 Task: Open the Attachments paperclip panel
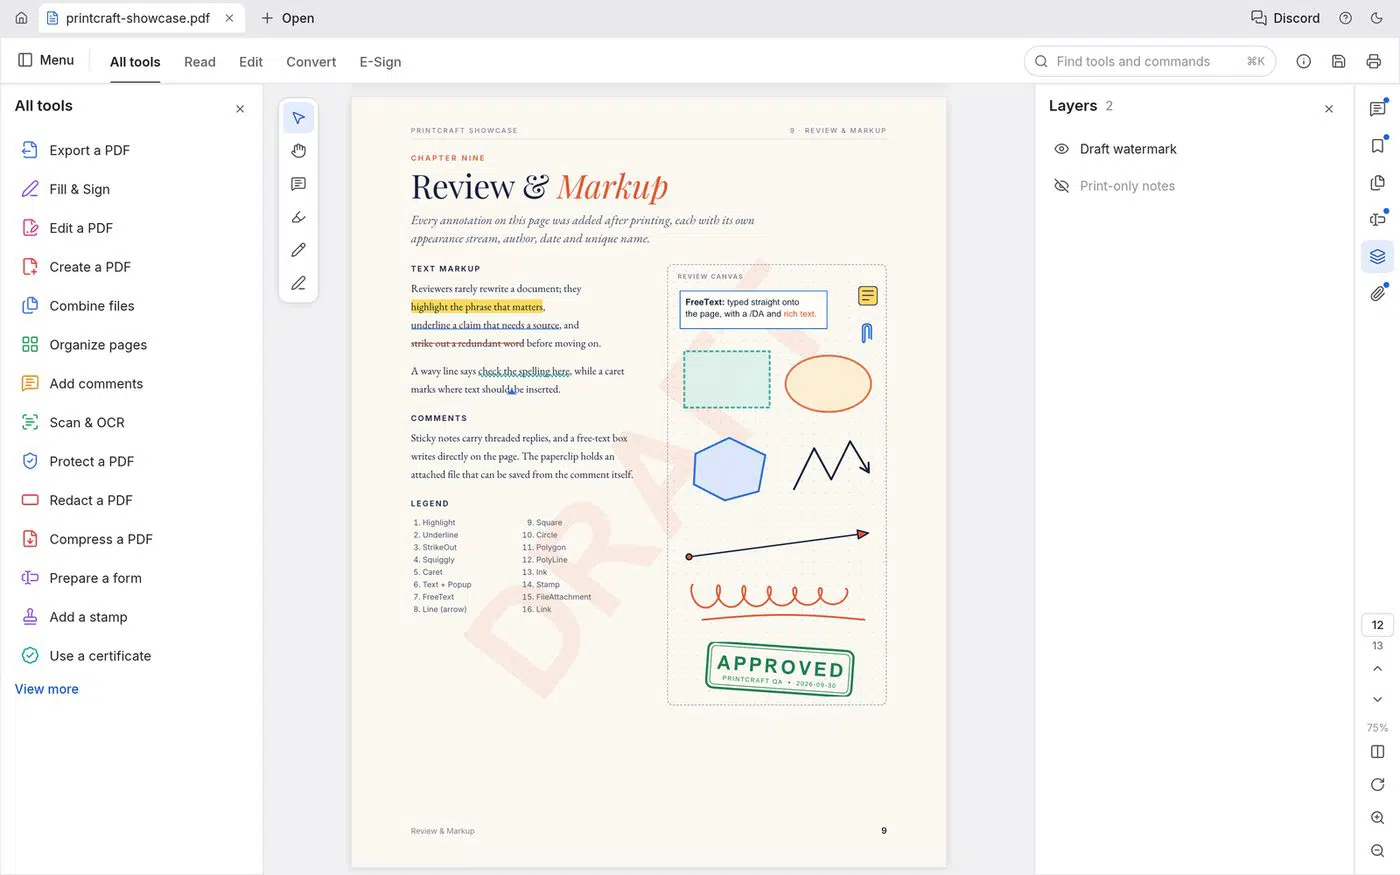click(1377, 294)
